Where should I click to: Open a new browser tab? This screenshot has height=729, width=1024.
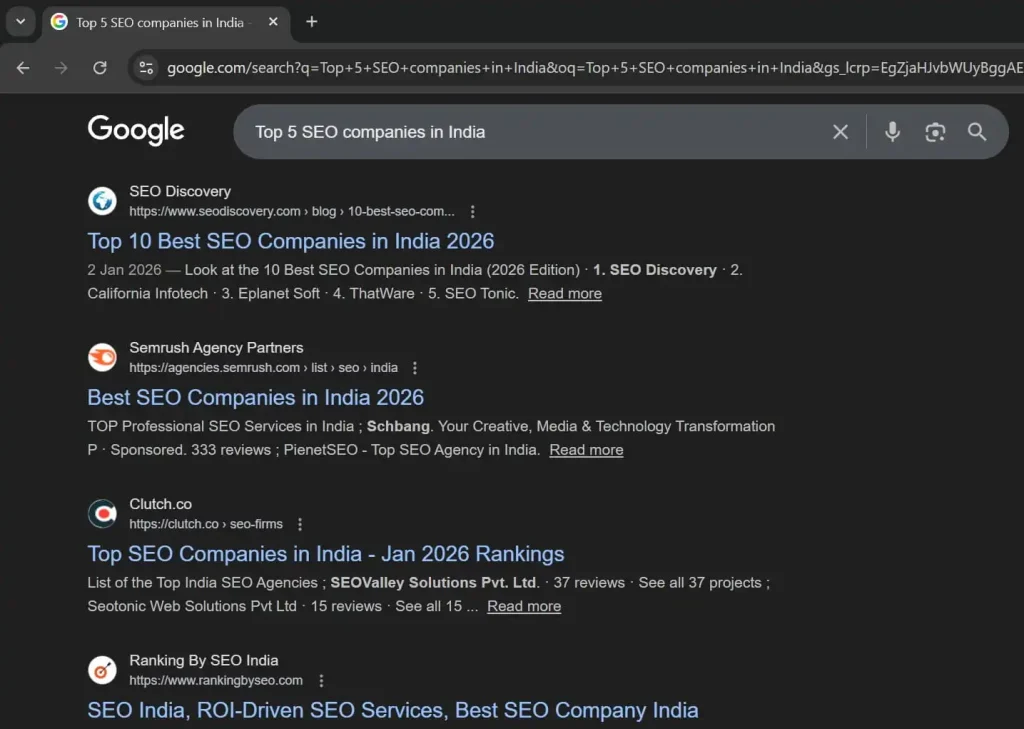(312, 22)
